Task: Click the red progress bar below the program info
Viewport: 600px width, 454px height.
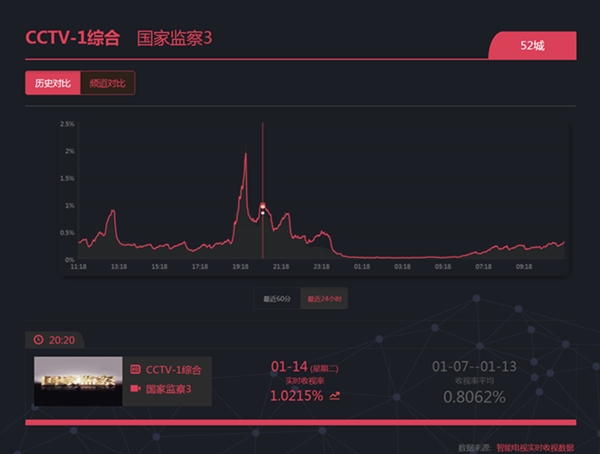Action: point(300,422)
